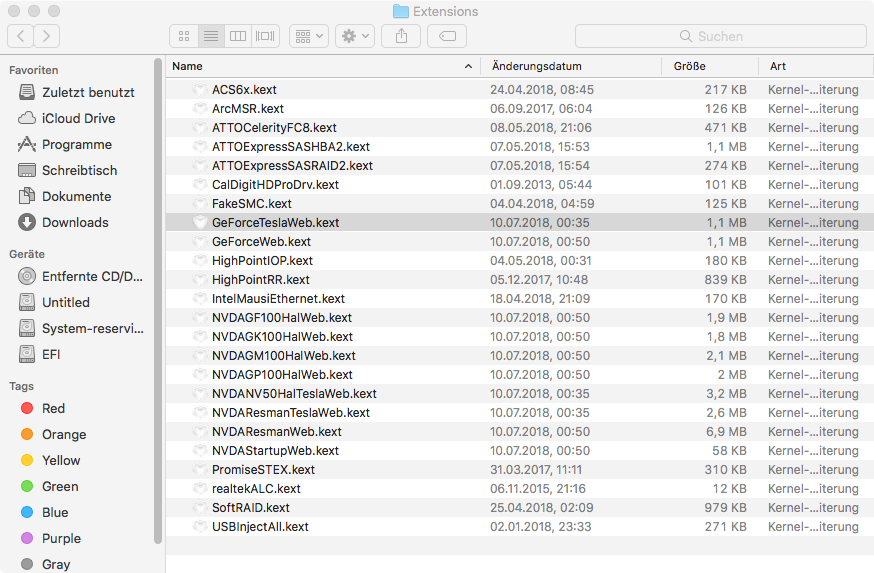
Task: Select realtekALC.kext file name
Action: pos(256,488)
